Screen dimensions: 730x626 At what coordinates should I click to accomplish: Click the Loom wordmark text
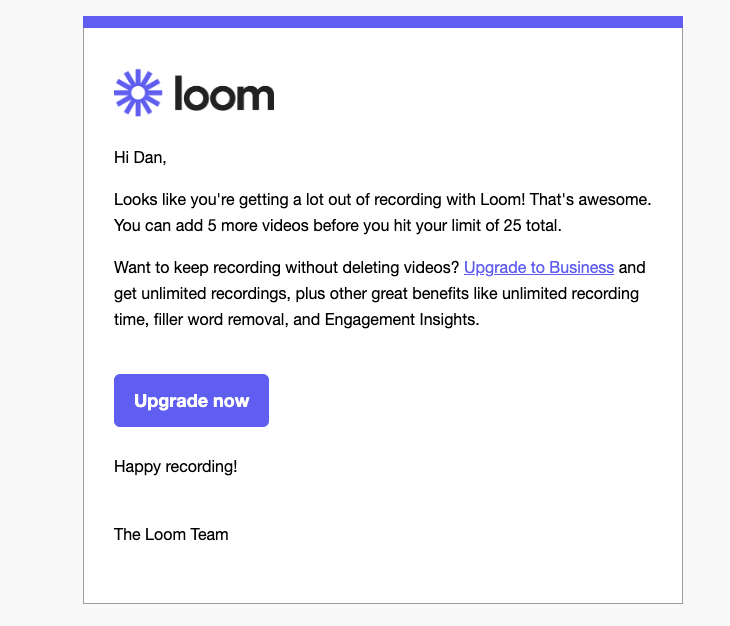point(224,94)
